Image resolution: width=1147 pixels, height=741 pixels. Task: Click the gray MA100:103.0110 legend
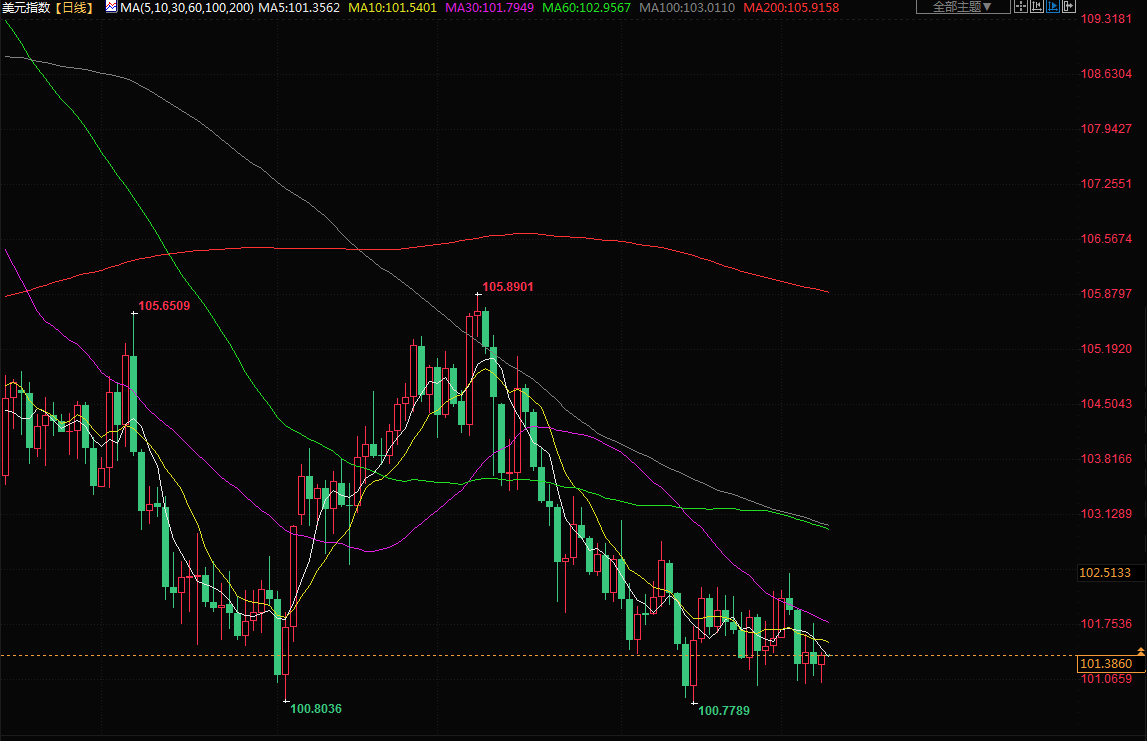[x=687, y=7]
